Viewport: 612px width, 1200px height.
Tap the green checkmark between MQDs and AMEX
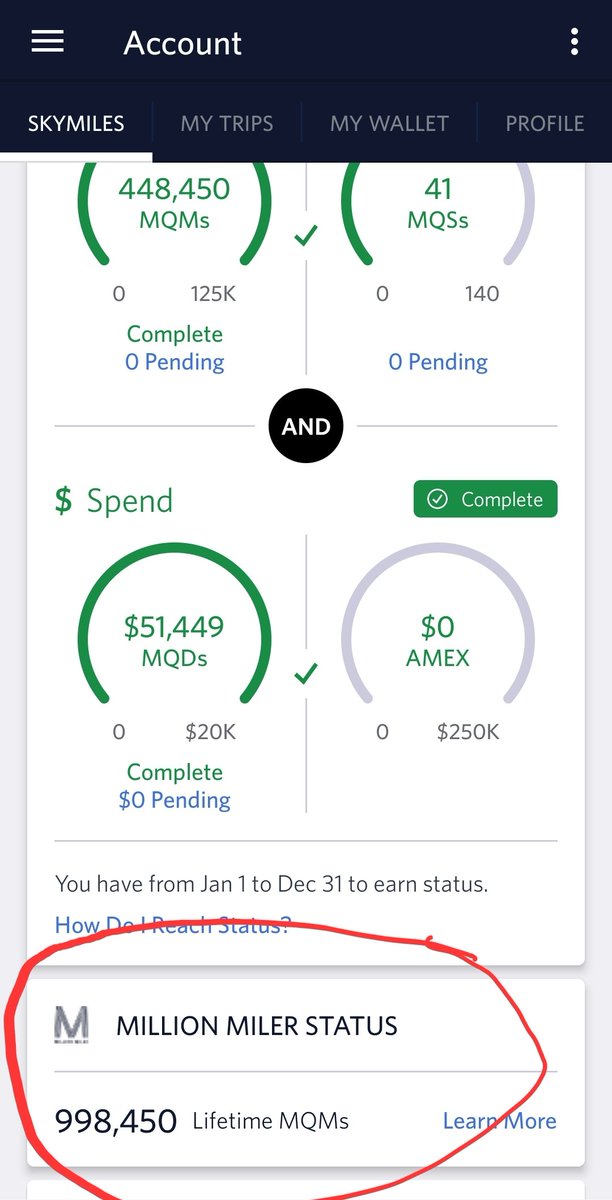pos(306,676)
